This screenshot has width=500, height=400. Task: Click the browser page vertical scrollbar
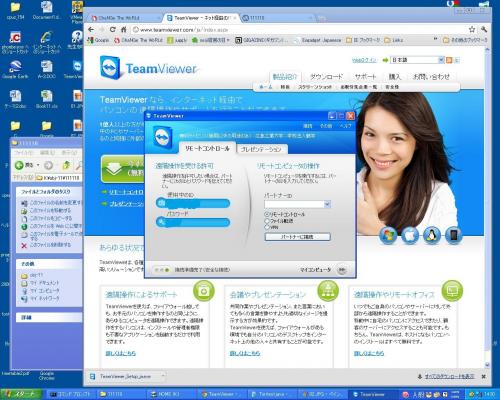(487, 207)
